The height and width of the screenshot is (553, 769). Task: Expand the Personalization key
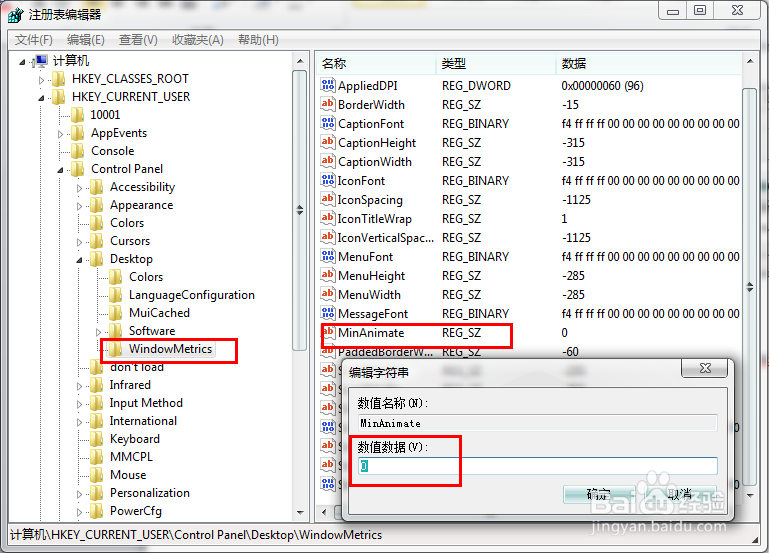tap(79, 494)
